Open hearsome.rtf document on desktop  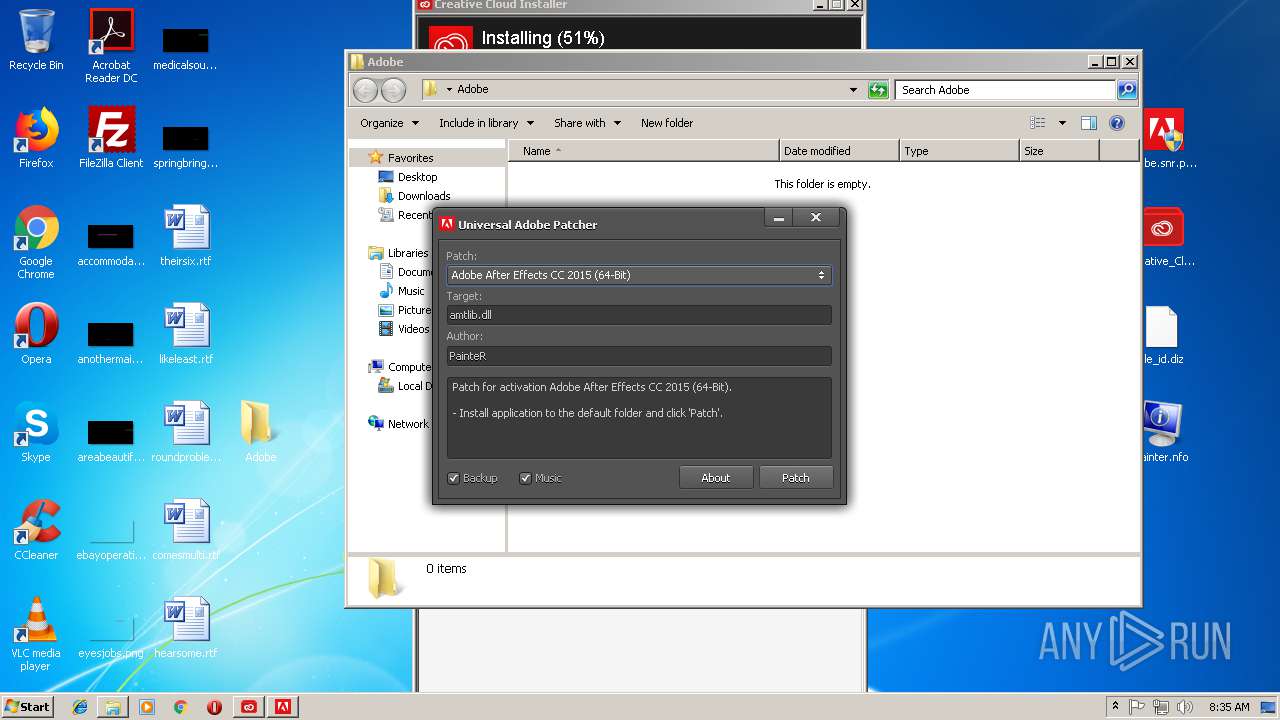[x=186, y=628]
